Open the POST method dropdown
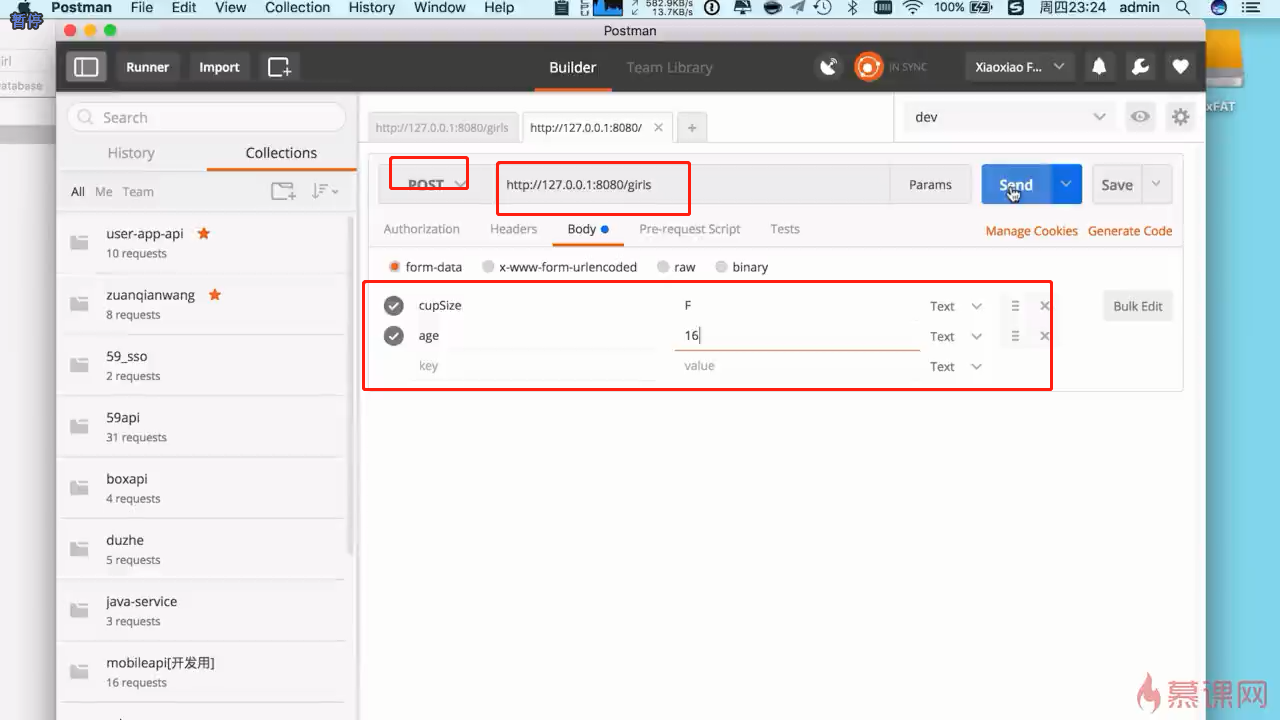This screenshot has width=1280, height=720. 436,184
